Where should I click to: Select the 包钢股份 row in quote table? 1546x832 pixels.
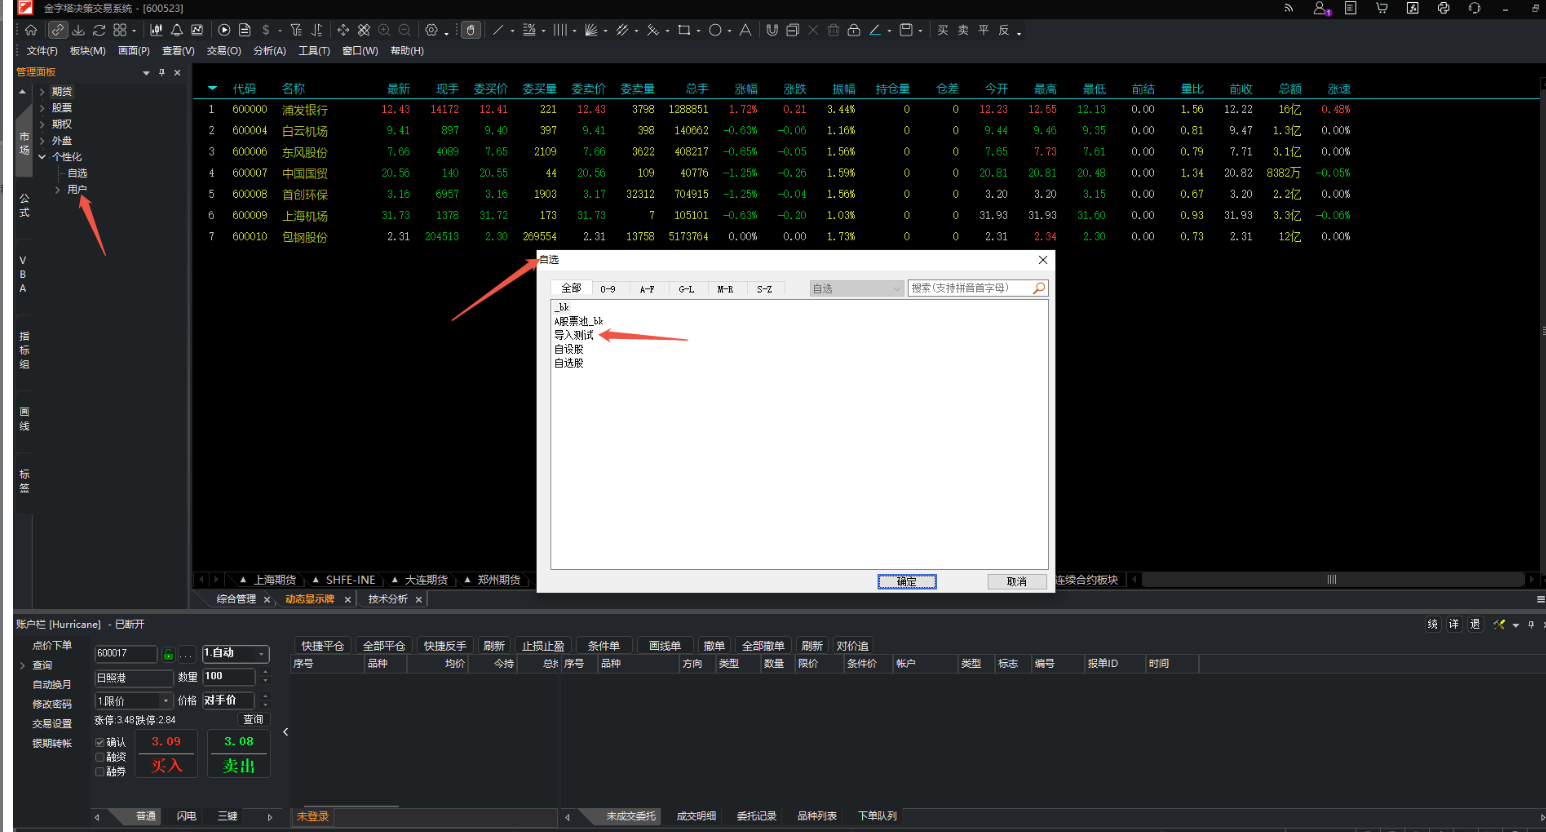(866, 237)
